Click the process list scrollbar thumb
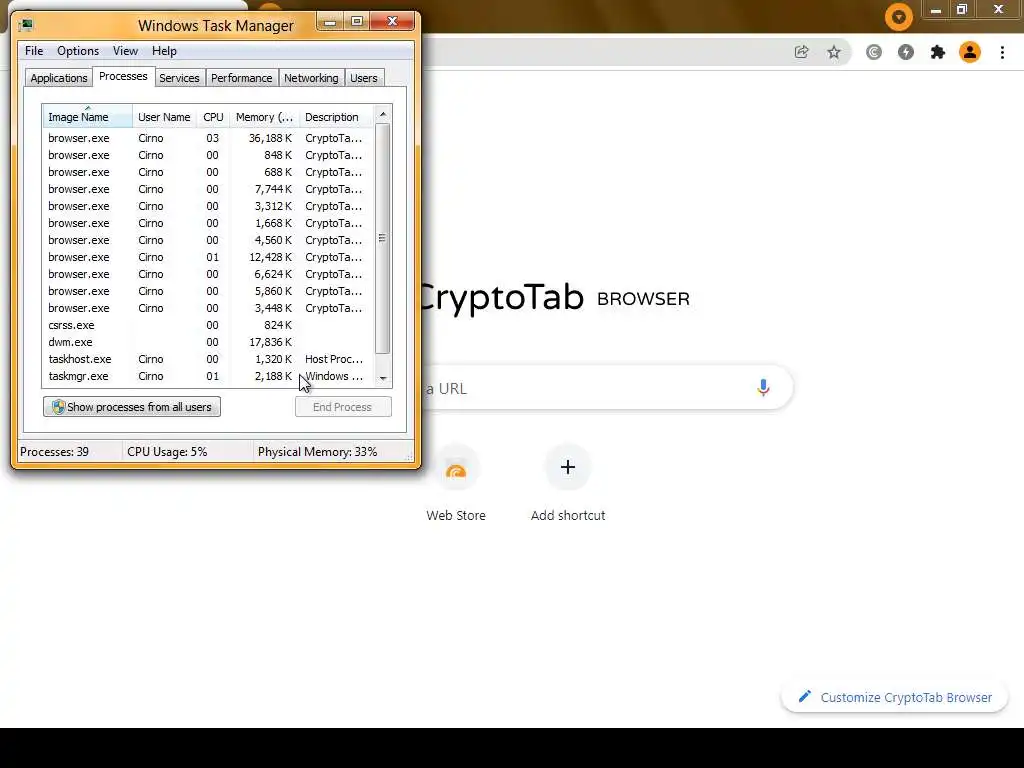The height and width of the screenshot is (768, 1024). tap(383, 238)
